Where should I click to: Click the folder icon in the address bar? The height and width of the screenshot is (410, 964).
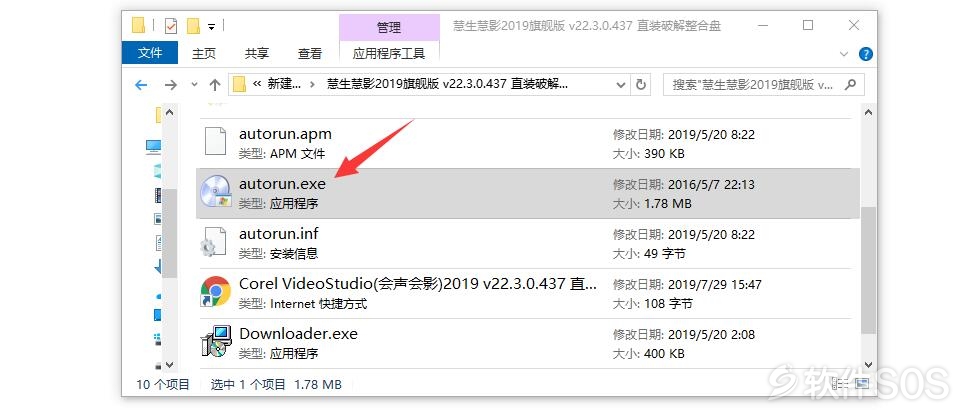pyautogui.click(x=239, y=84)
